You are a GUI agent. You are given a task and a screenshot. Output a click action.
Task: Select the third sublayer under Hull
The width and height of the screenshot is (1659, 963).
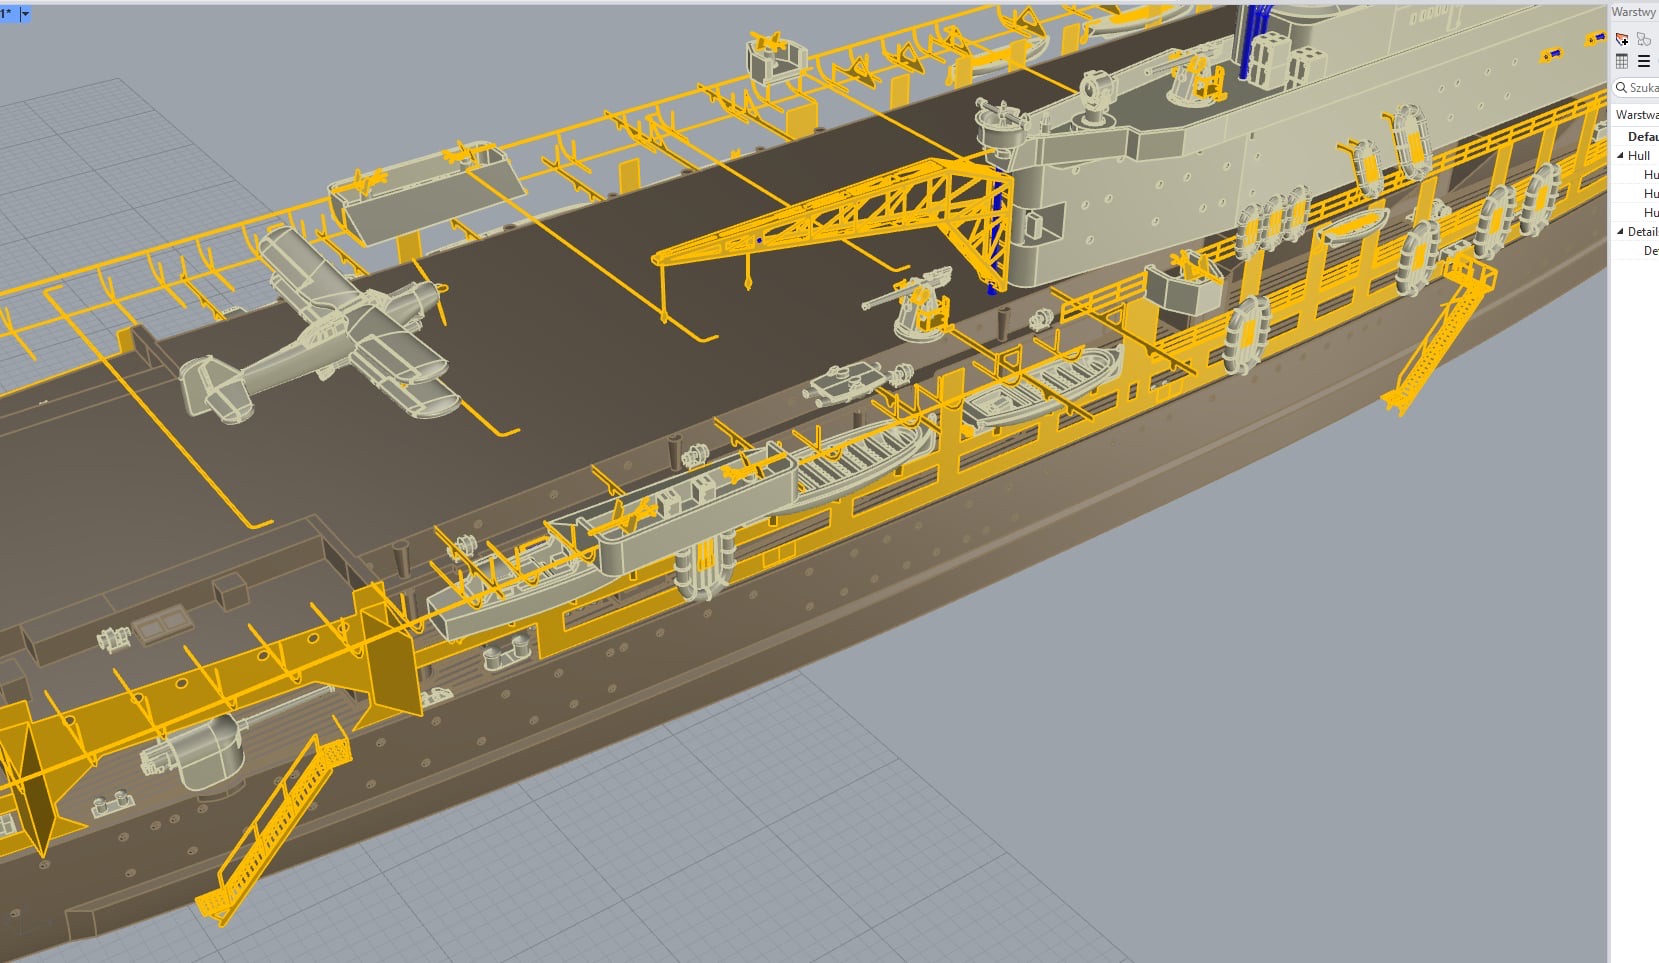pyautogui.click(x=1635, y=212)
